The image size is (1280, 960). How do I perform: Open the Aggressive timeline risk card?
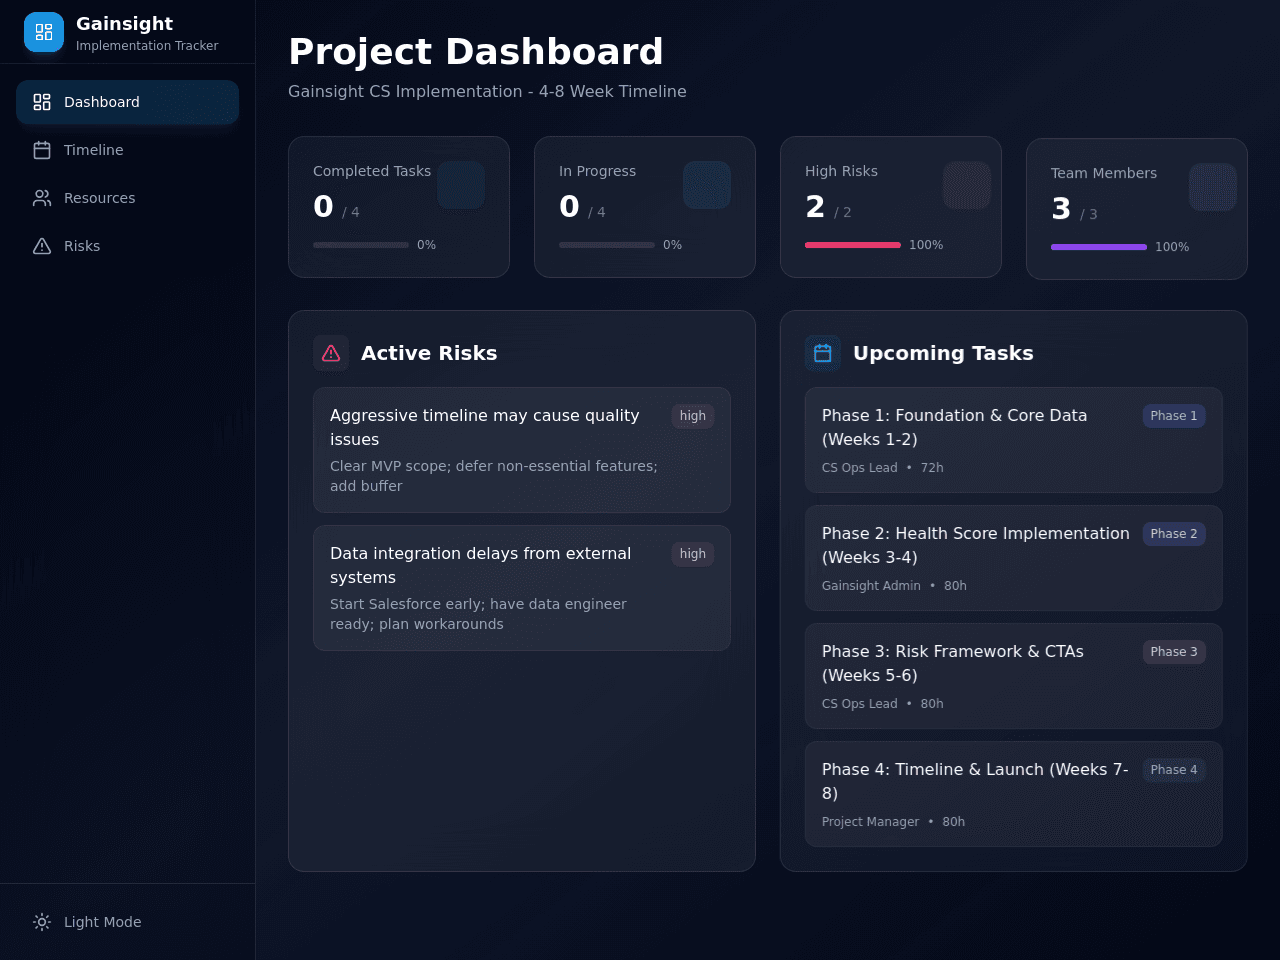(522, 450)
